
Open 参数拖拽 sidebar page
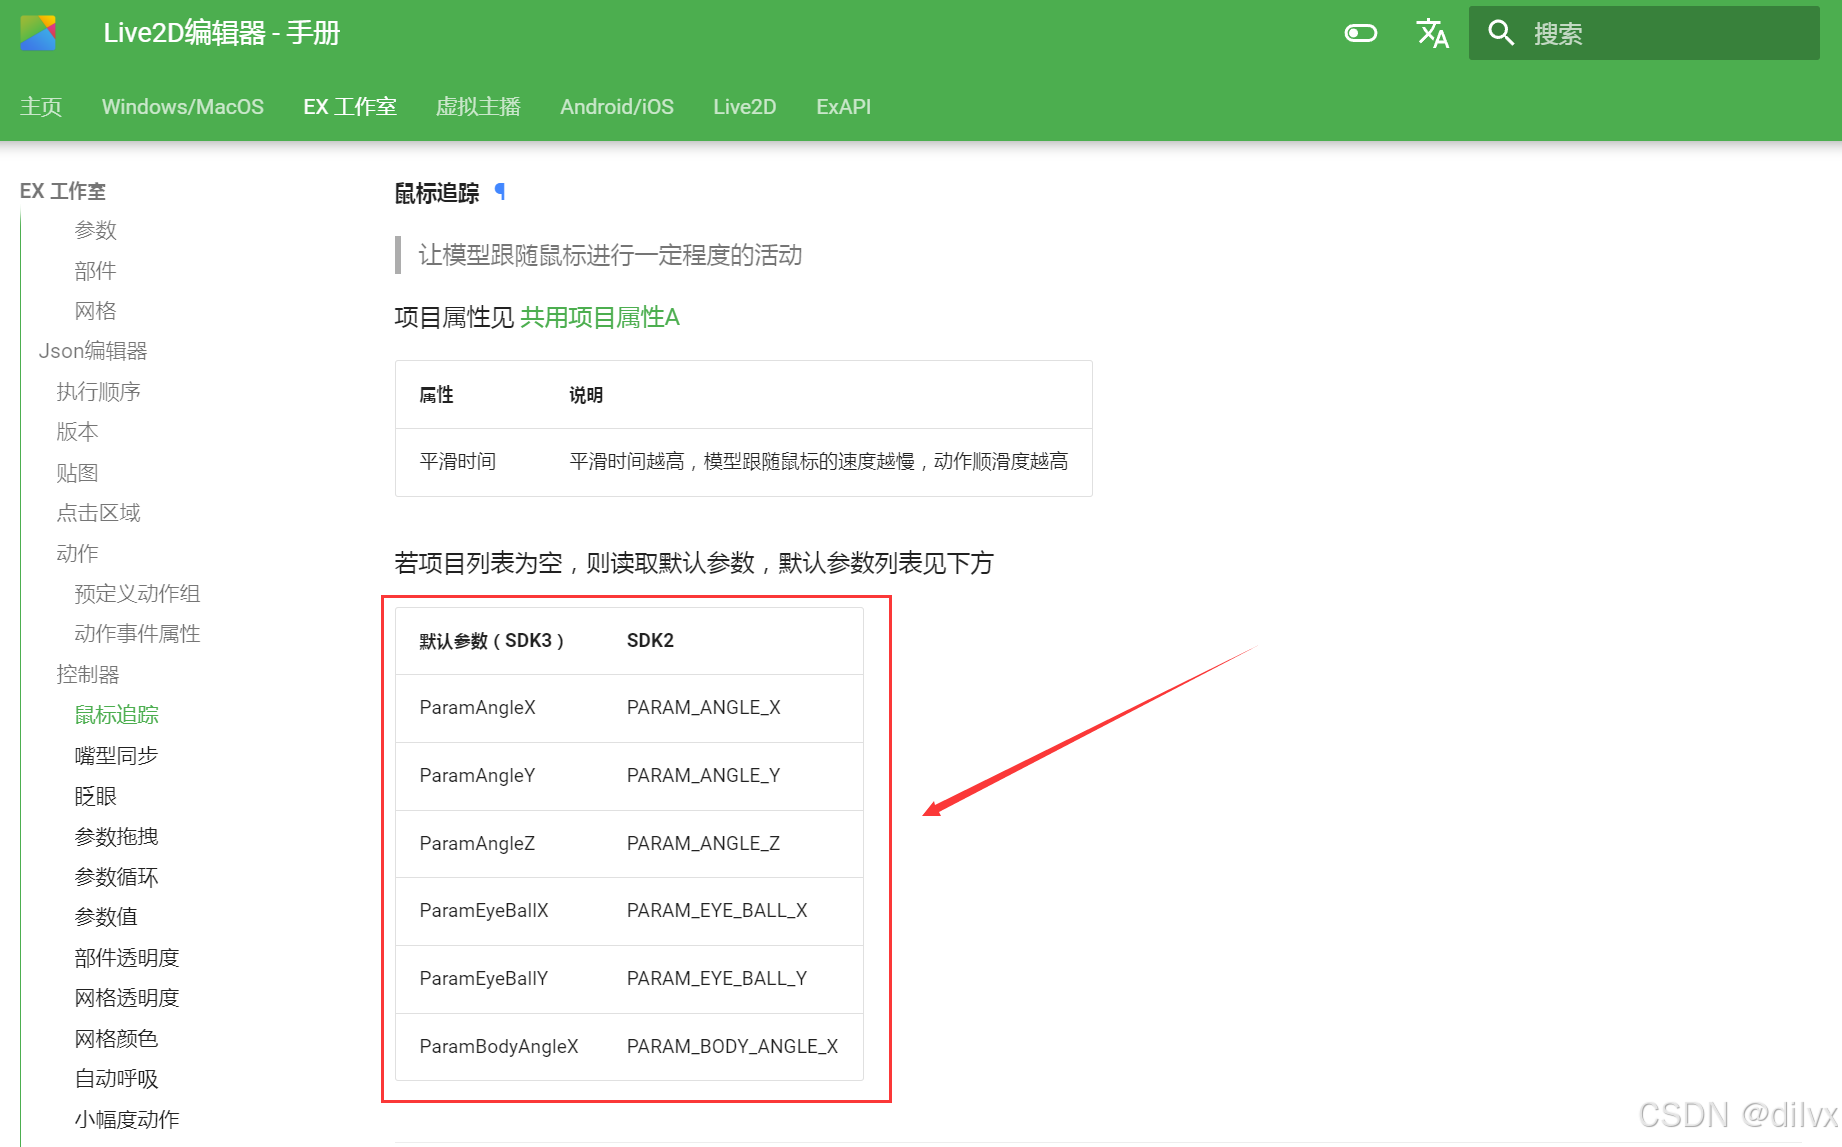[117, 836]
